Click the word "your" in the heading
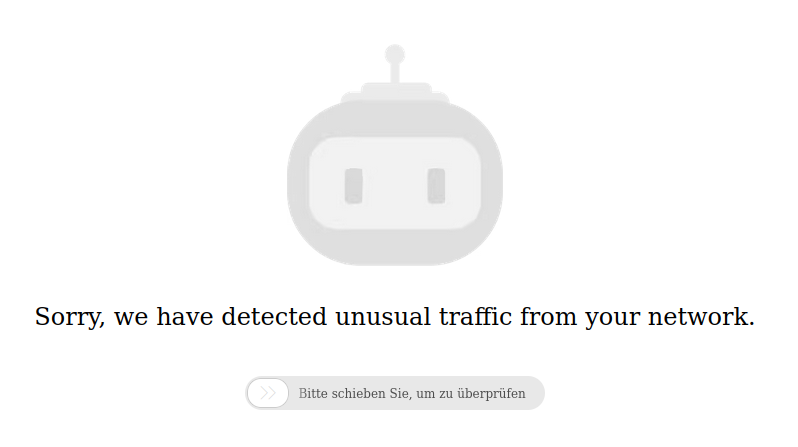The image size is (798, 447). click(612, 319)
